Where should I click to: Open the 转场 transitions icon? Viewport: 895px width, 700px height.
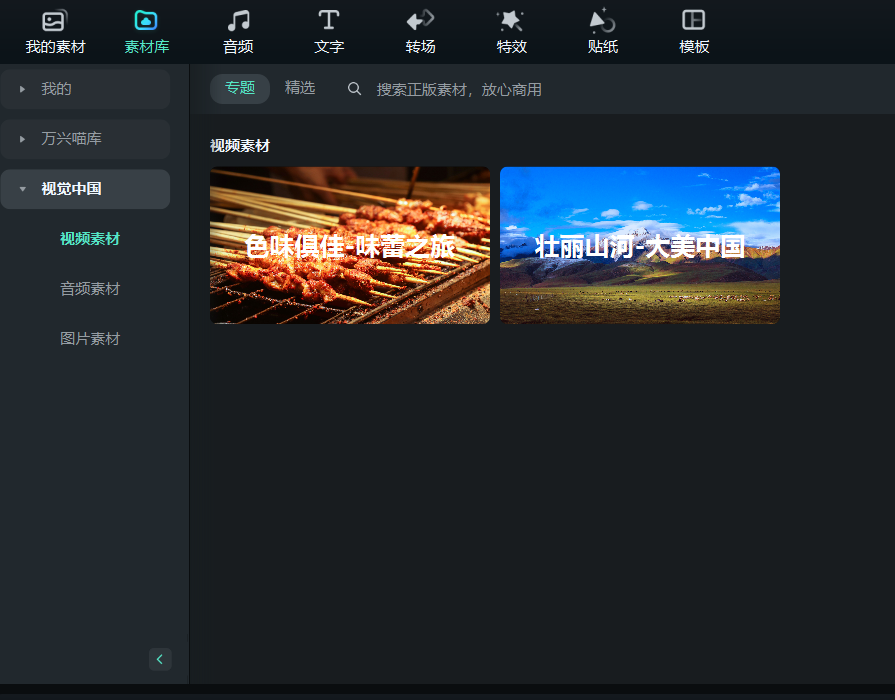[x=420, y=21]
